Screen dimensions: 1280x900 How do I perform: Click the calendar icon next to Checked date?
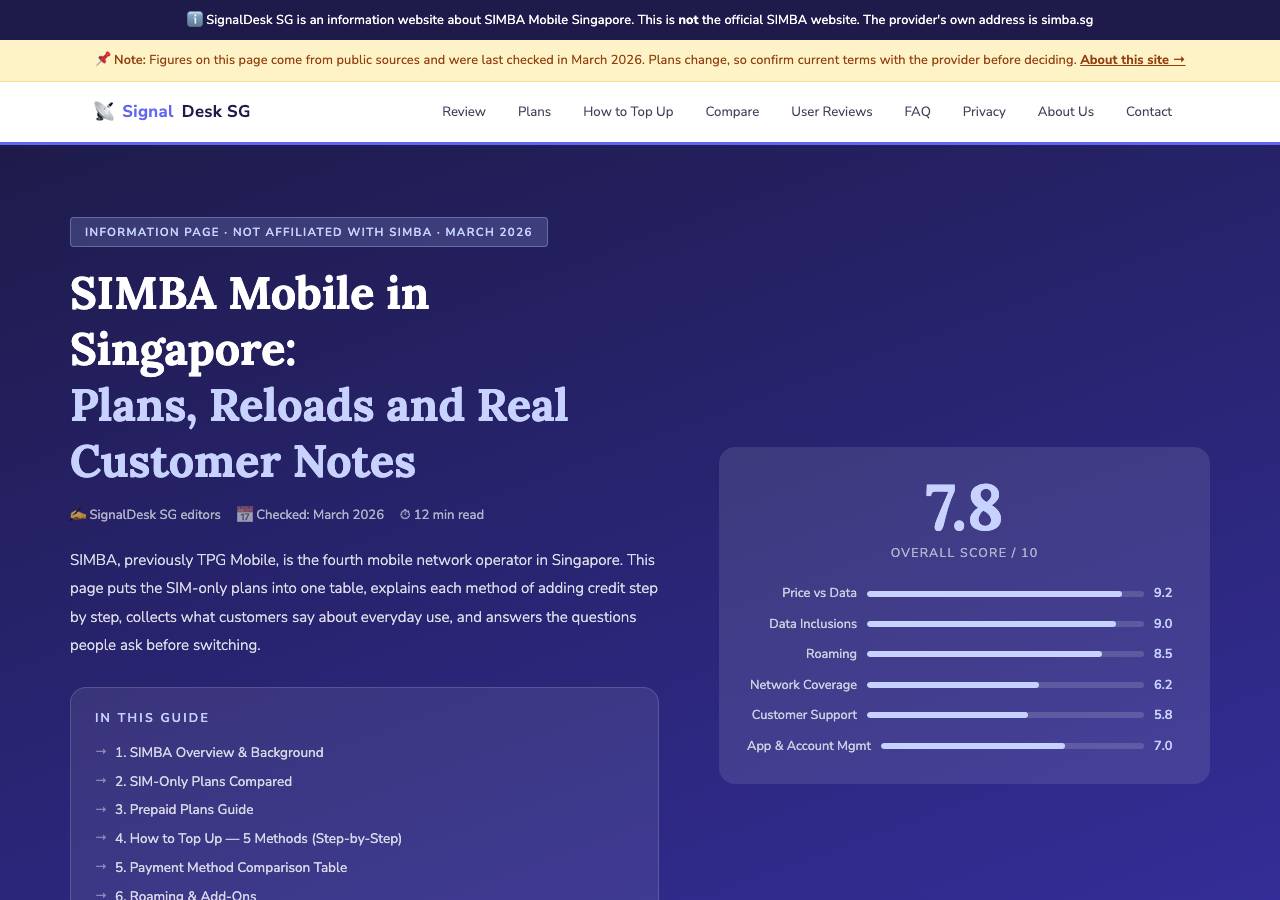point(244,514)
